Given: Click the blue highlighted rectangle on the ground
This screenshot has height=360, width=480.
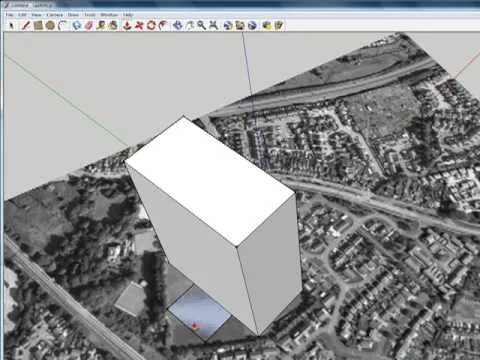Looking at the screenshot, I should coord(199,312).
